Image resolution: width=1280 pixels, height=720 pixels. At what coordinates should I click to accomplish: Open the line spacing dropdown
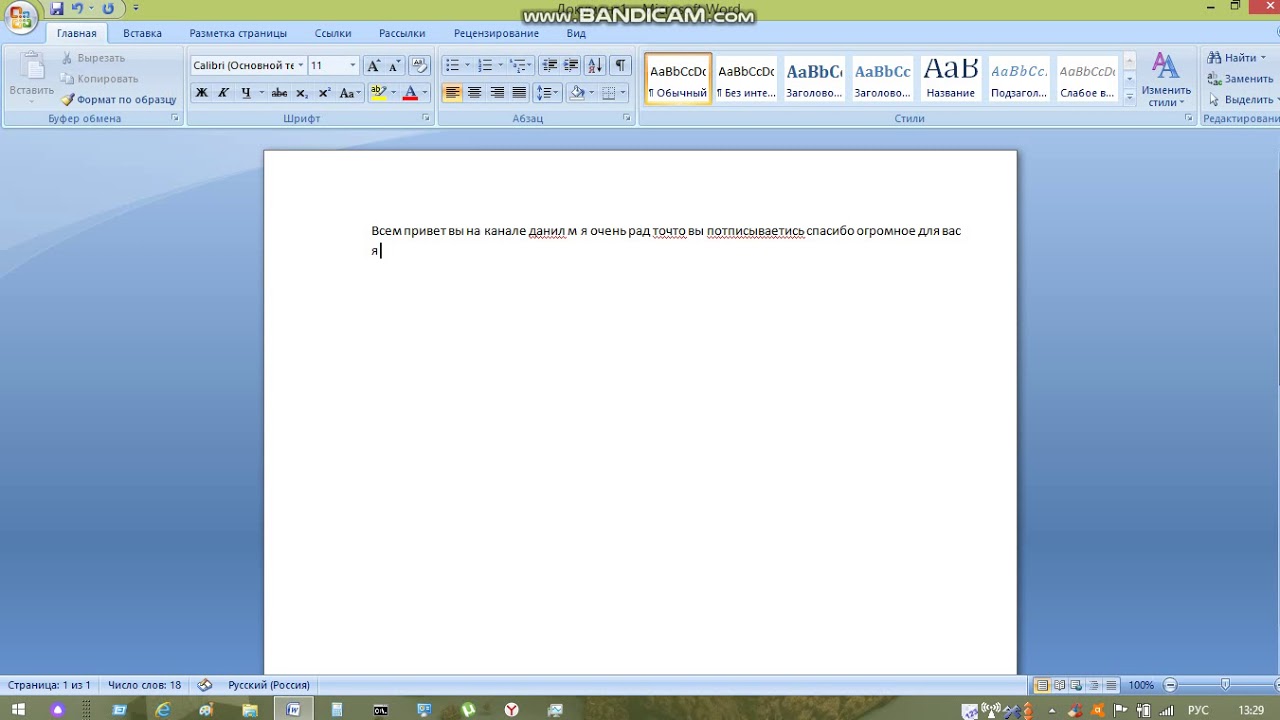click(547, 93)
